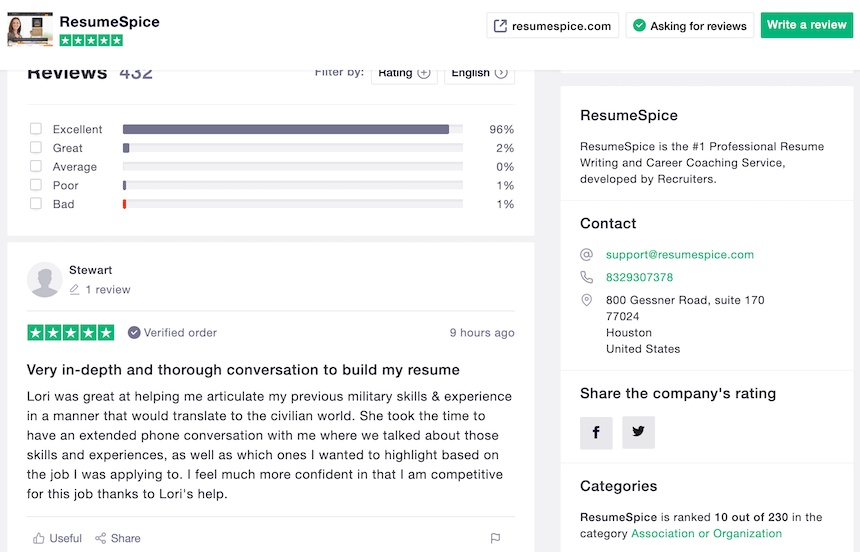This screenshot has height=552, width=860.
Task: Check the Great rating filter
Action: [x=36, y=148]
